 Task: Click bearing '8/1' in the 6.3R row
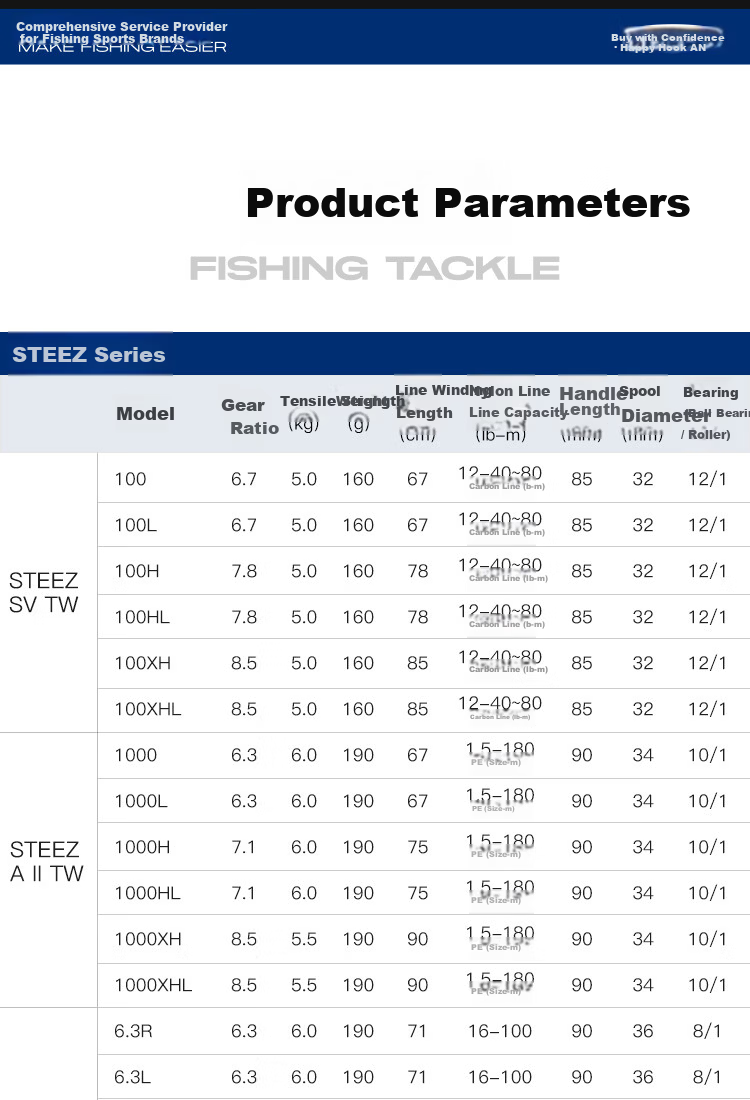tap(707, 1031)
